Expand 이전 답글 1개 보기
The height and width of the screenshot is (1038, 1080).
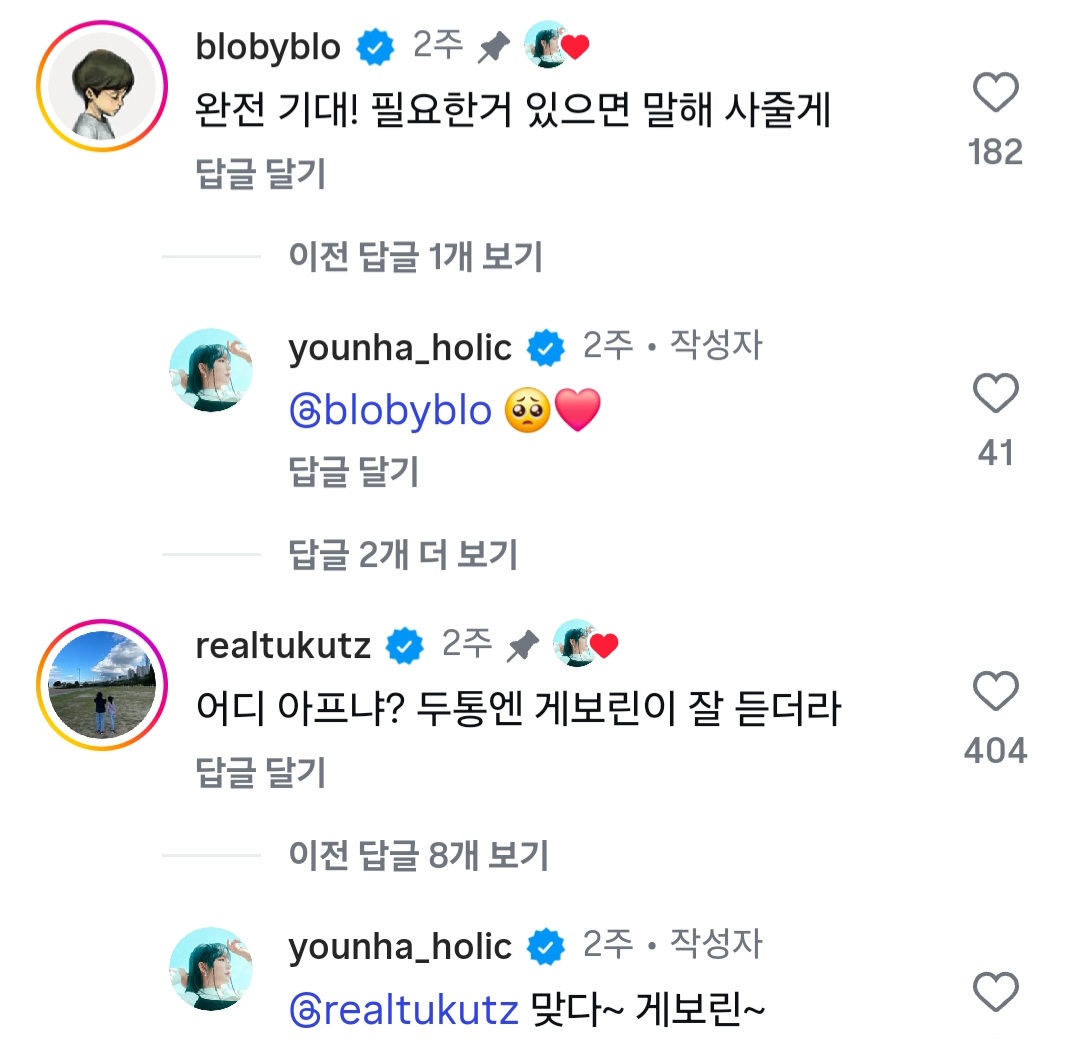click(x=415, y=257)
